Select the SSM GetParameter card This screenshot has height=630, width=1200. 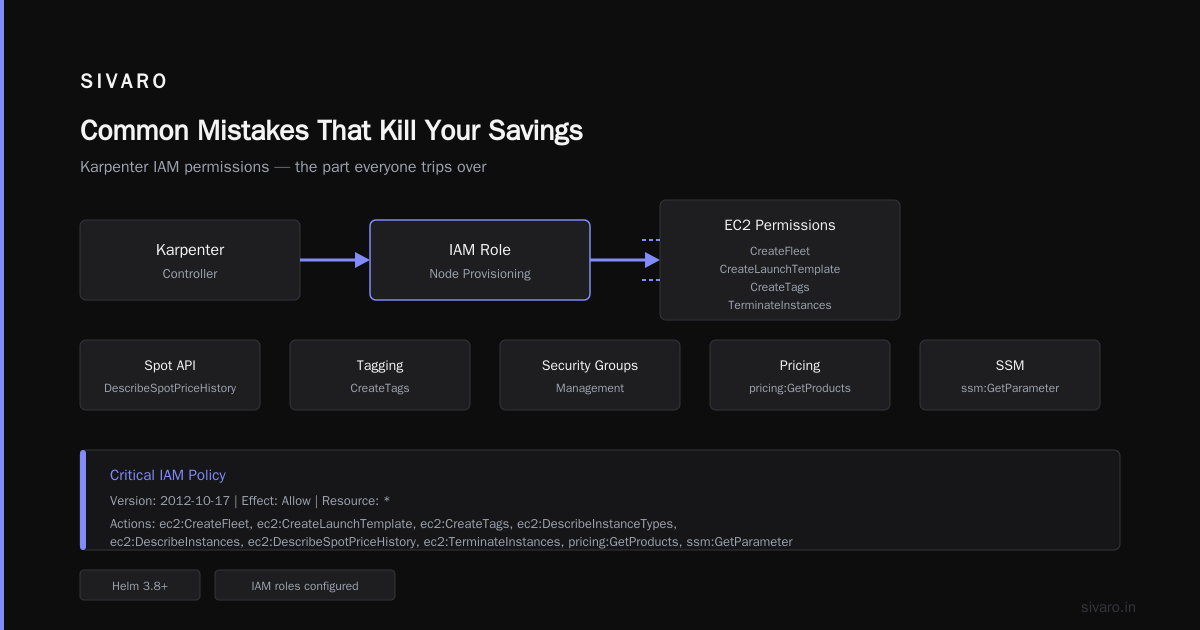click(x=1010, y=375)
